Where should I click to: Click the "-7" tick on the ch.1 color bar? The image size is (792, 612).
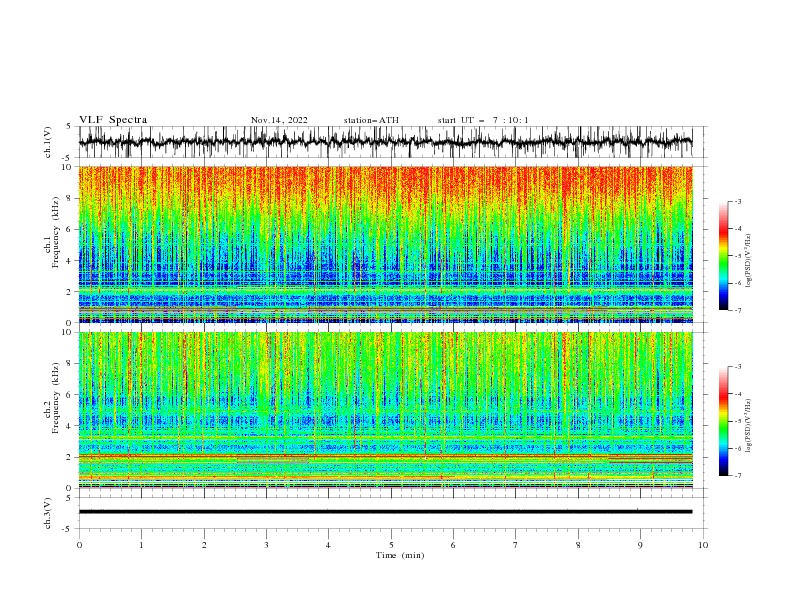coord(738,310)
